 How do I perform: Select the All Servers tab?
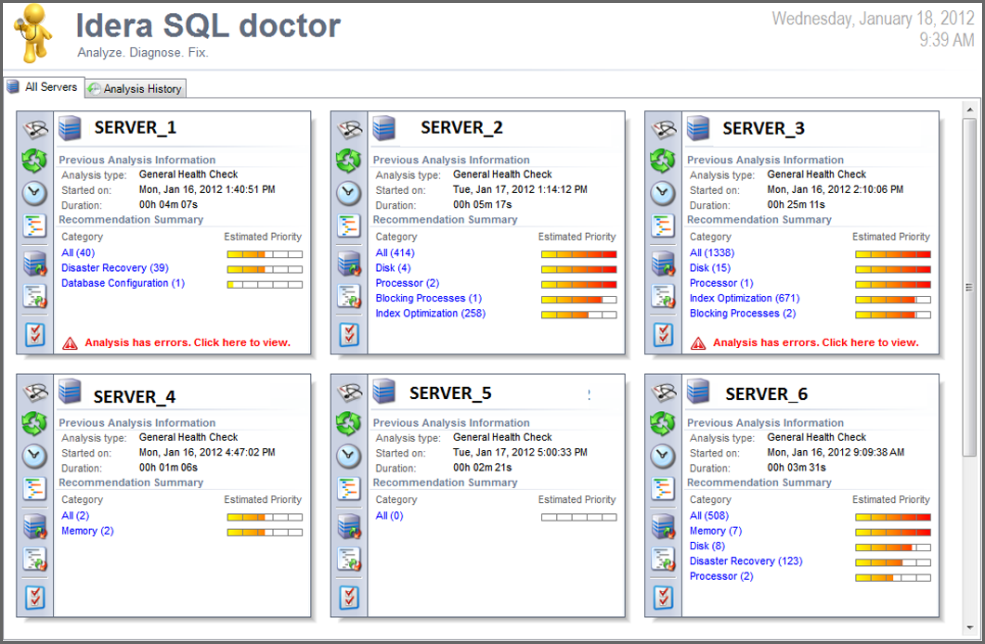click(42, 87)
